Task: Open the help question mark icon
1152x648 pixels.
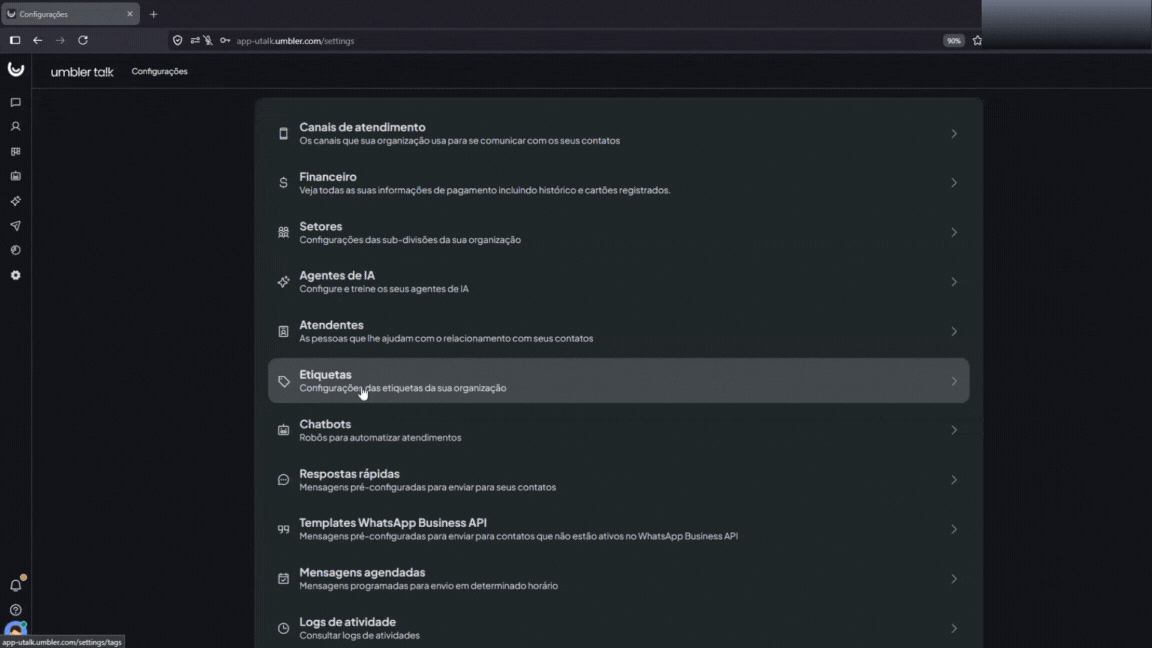Action: coord(15,610)
